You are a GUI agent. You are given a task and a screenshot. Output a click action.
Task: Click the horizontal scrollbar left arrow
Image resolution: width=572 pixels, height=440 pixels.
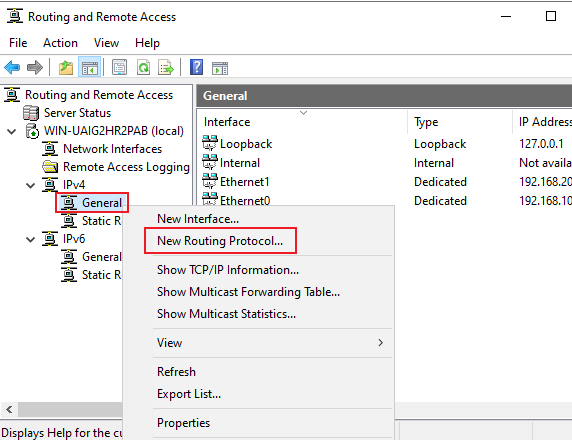click(9, 409)
